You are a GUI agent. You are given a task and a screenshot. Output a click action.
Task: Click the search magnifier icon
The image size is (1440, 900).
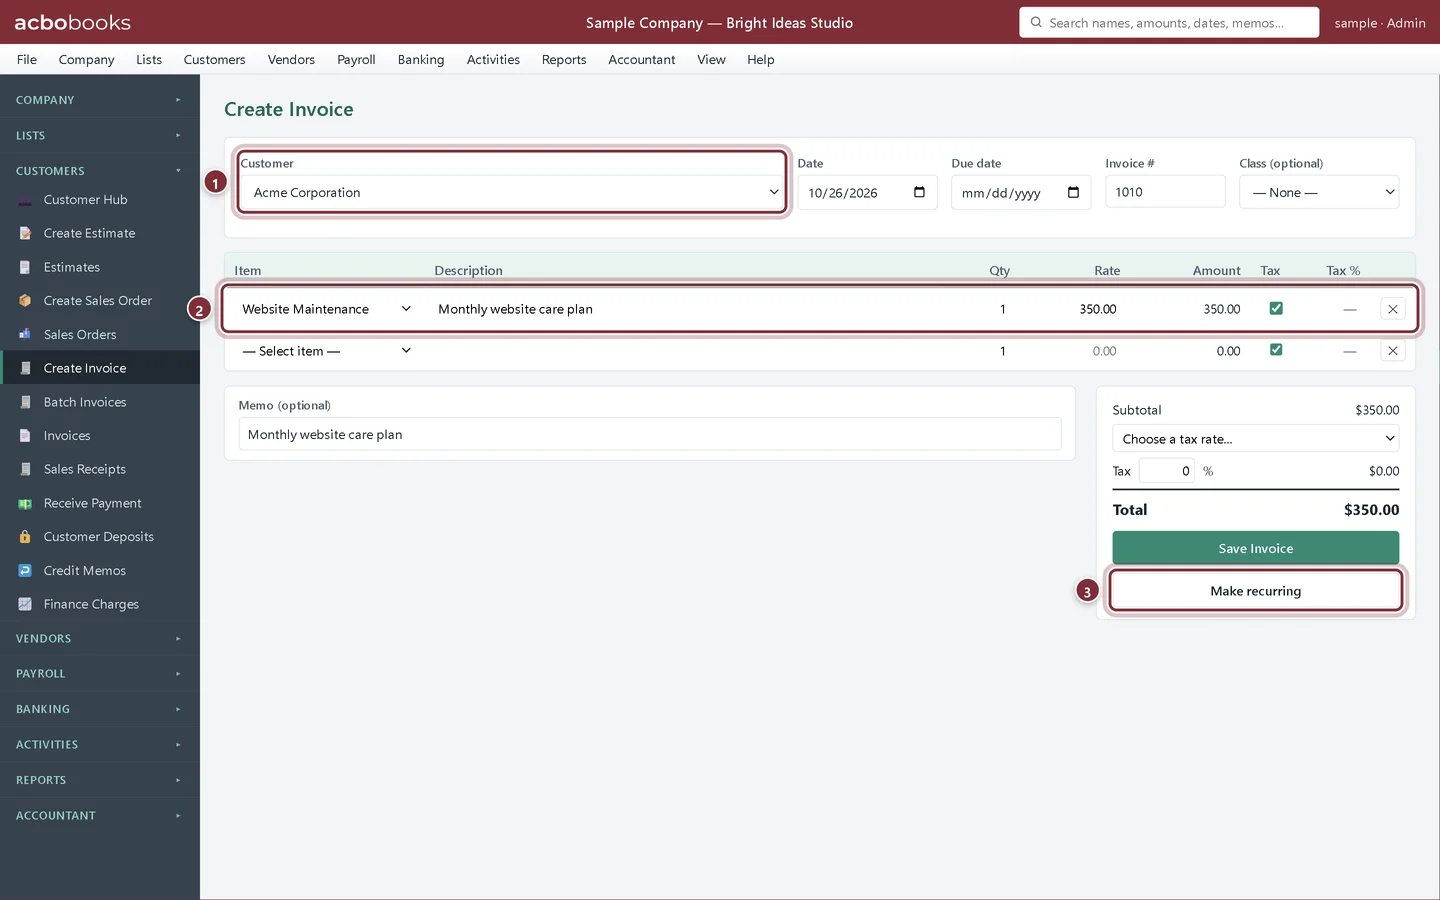point(1036,22)
